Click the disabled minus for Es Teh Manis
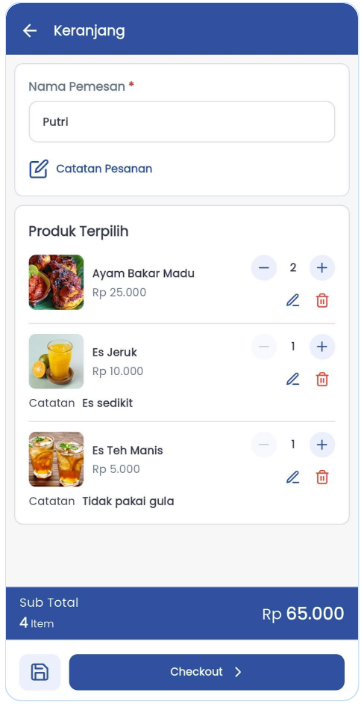This screenshot has width=362, height=706. pyautogui.click(x=264, y=445)
